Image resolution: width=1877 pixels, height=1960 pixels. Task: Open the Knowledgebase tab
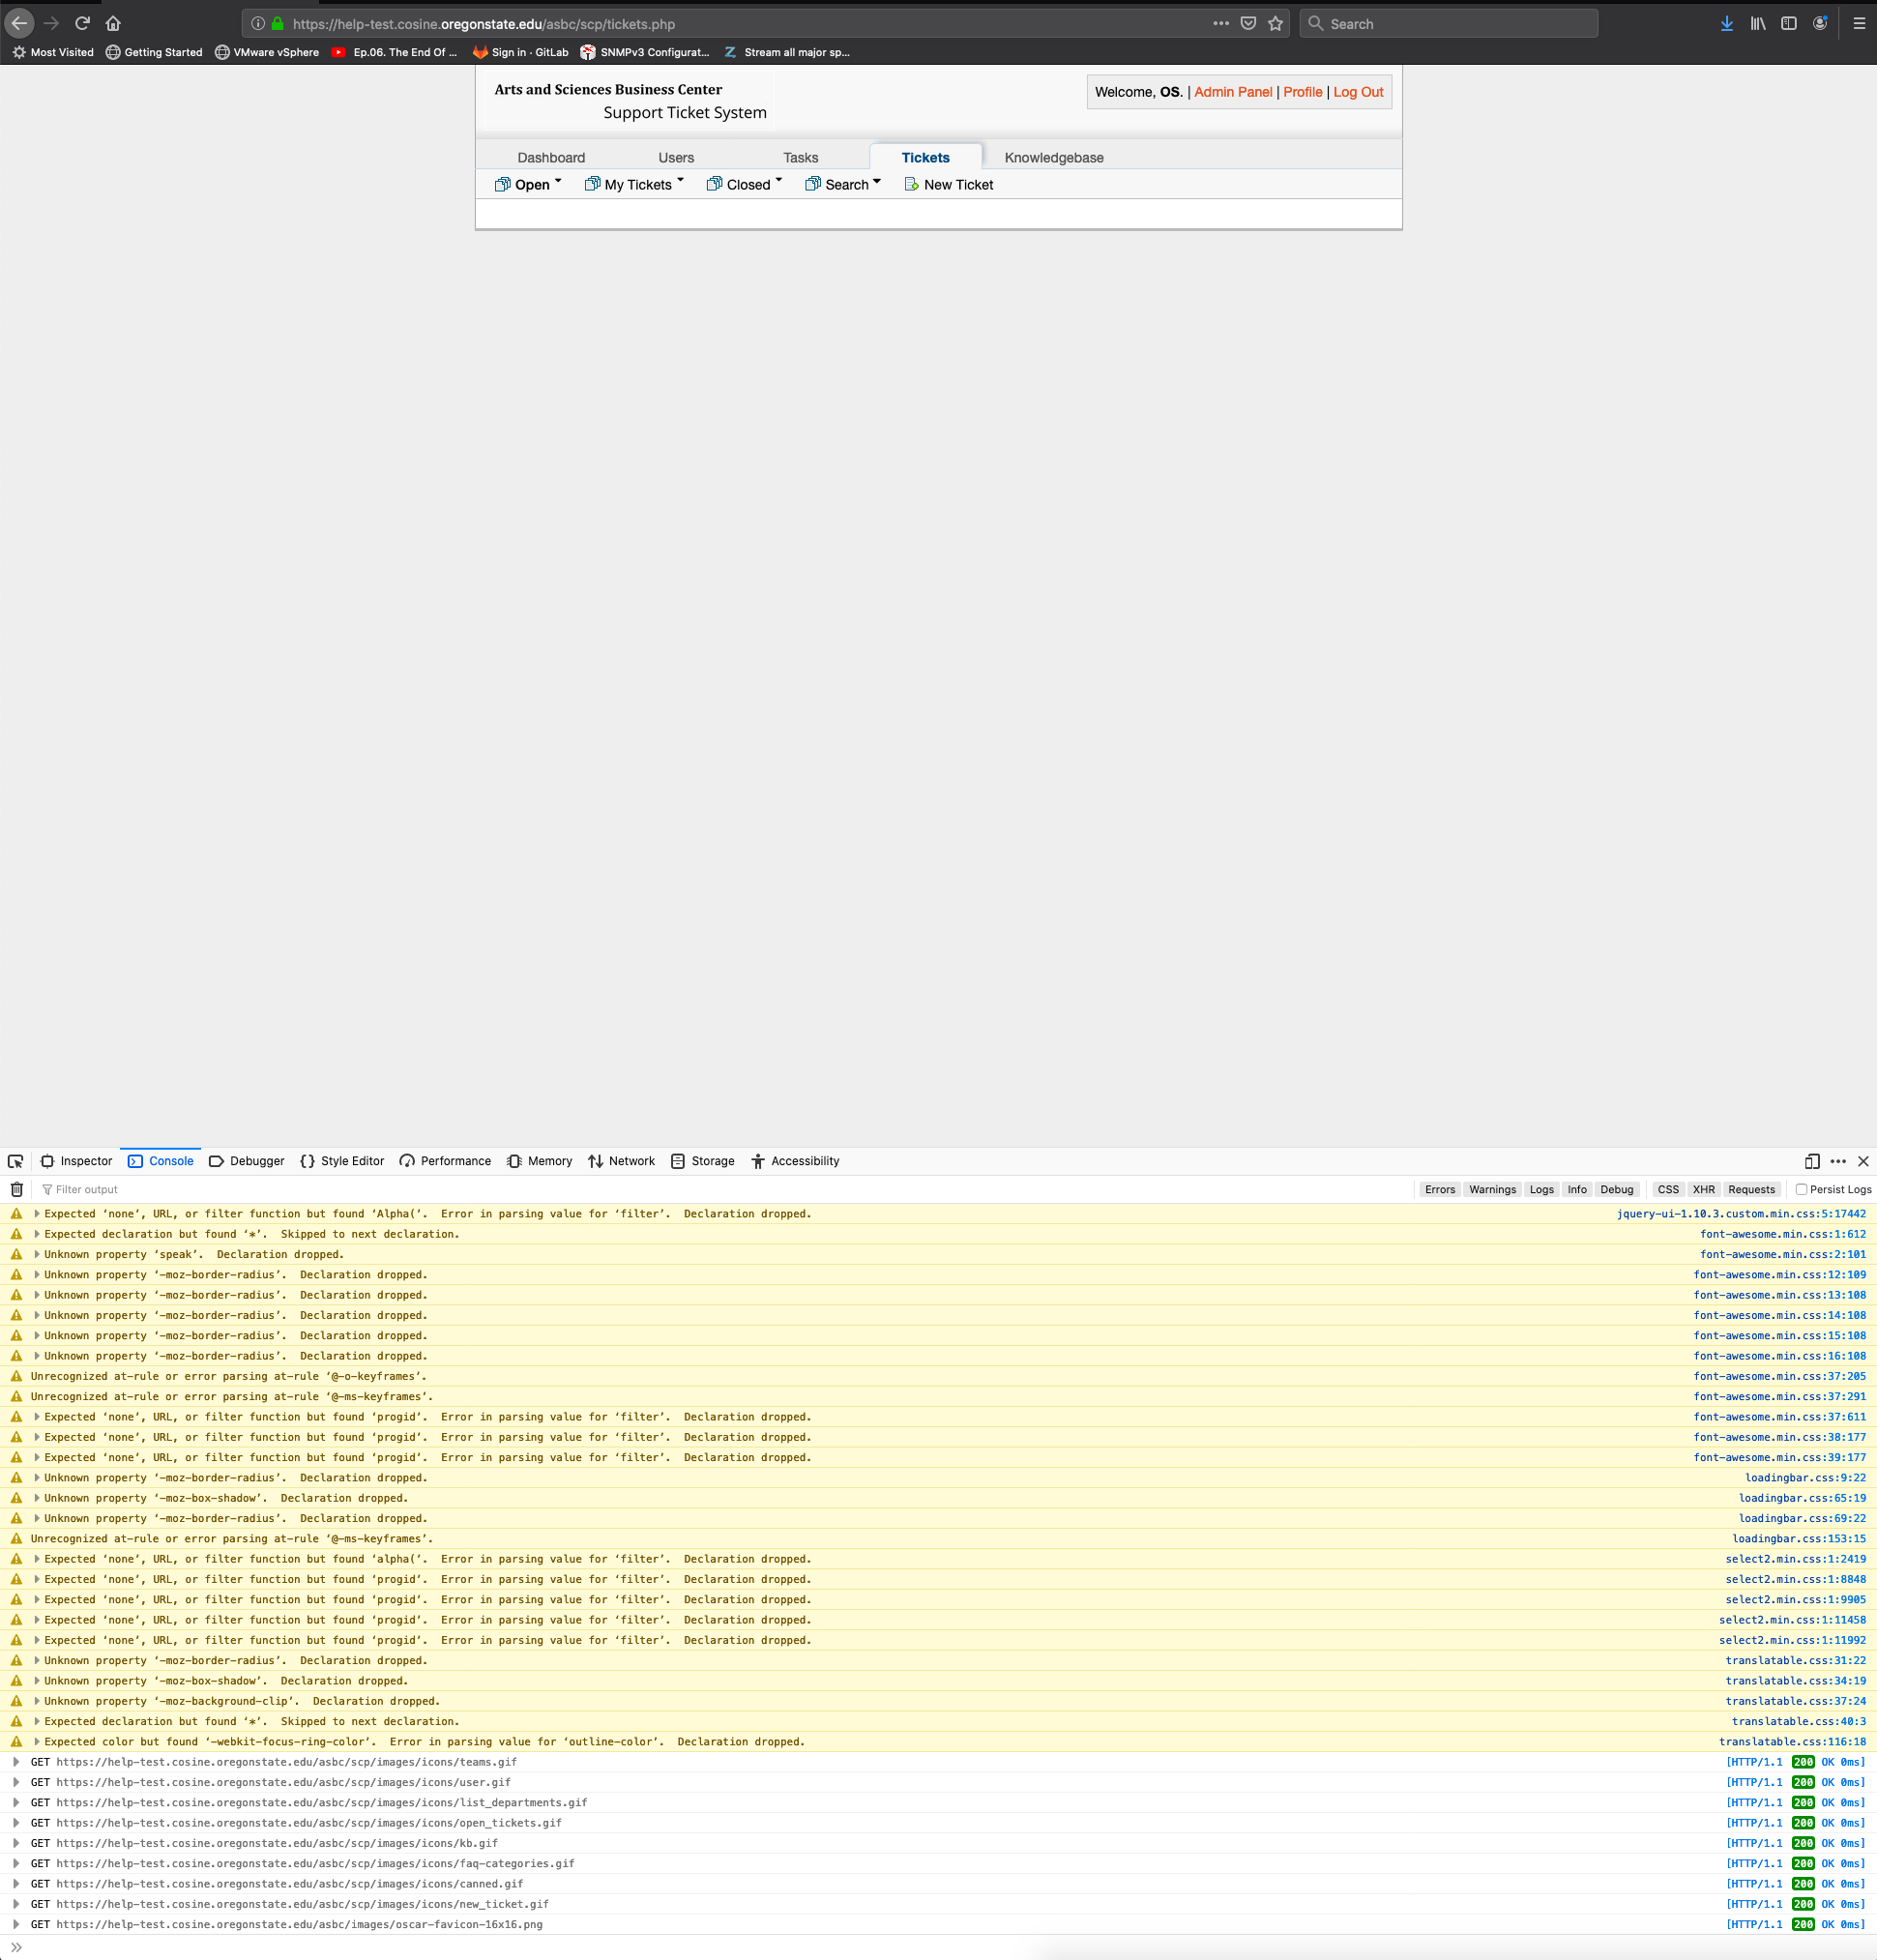pos(1053,157)
